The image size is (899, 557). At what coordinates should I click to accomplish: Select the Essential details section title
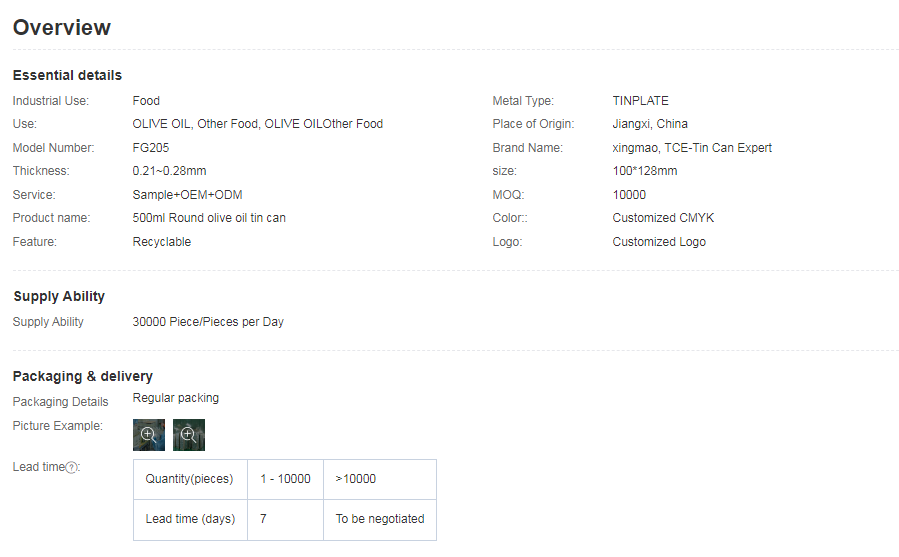pos(67,75)
